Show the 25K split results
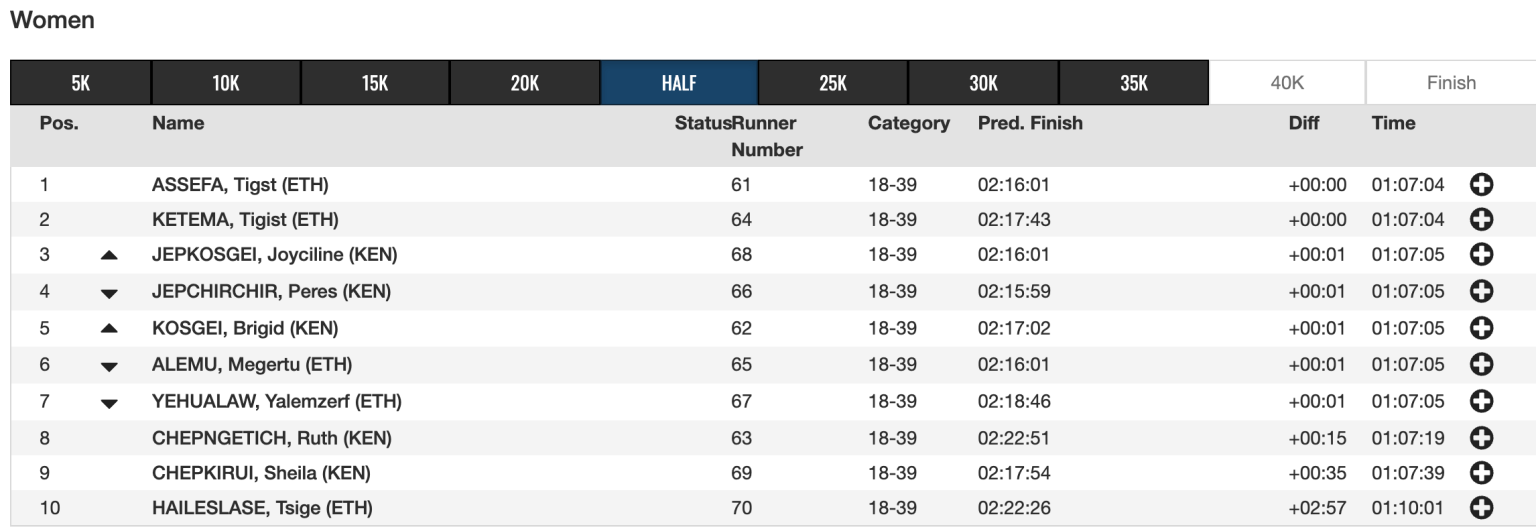The height and width of the screenshot is (527, 1536). tap(833, 84)
